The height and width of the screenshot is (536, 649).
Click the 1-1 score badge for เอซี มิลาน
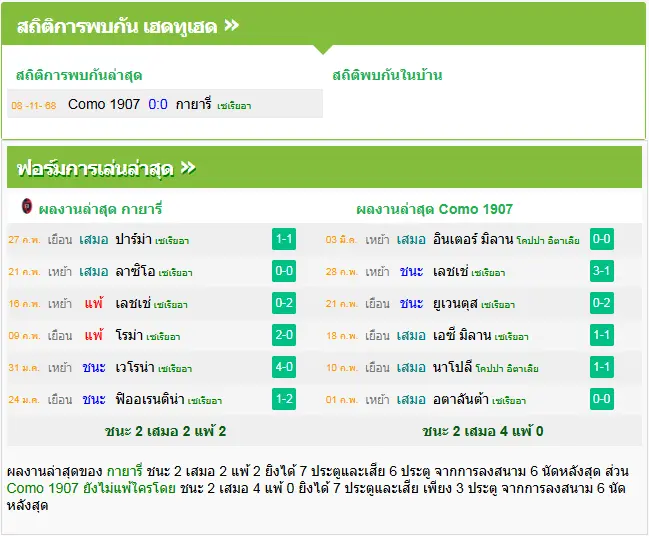pos(602,334)
